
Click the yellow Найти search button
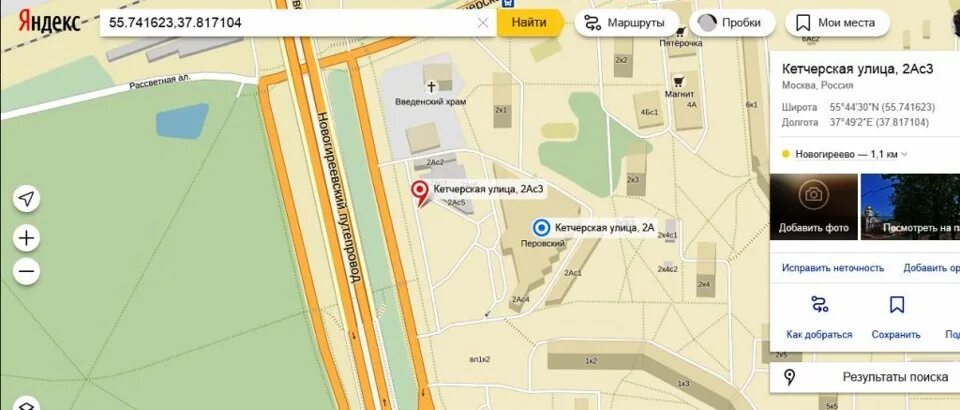click(x=529, y=23)
